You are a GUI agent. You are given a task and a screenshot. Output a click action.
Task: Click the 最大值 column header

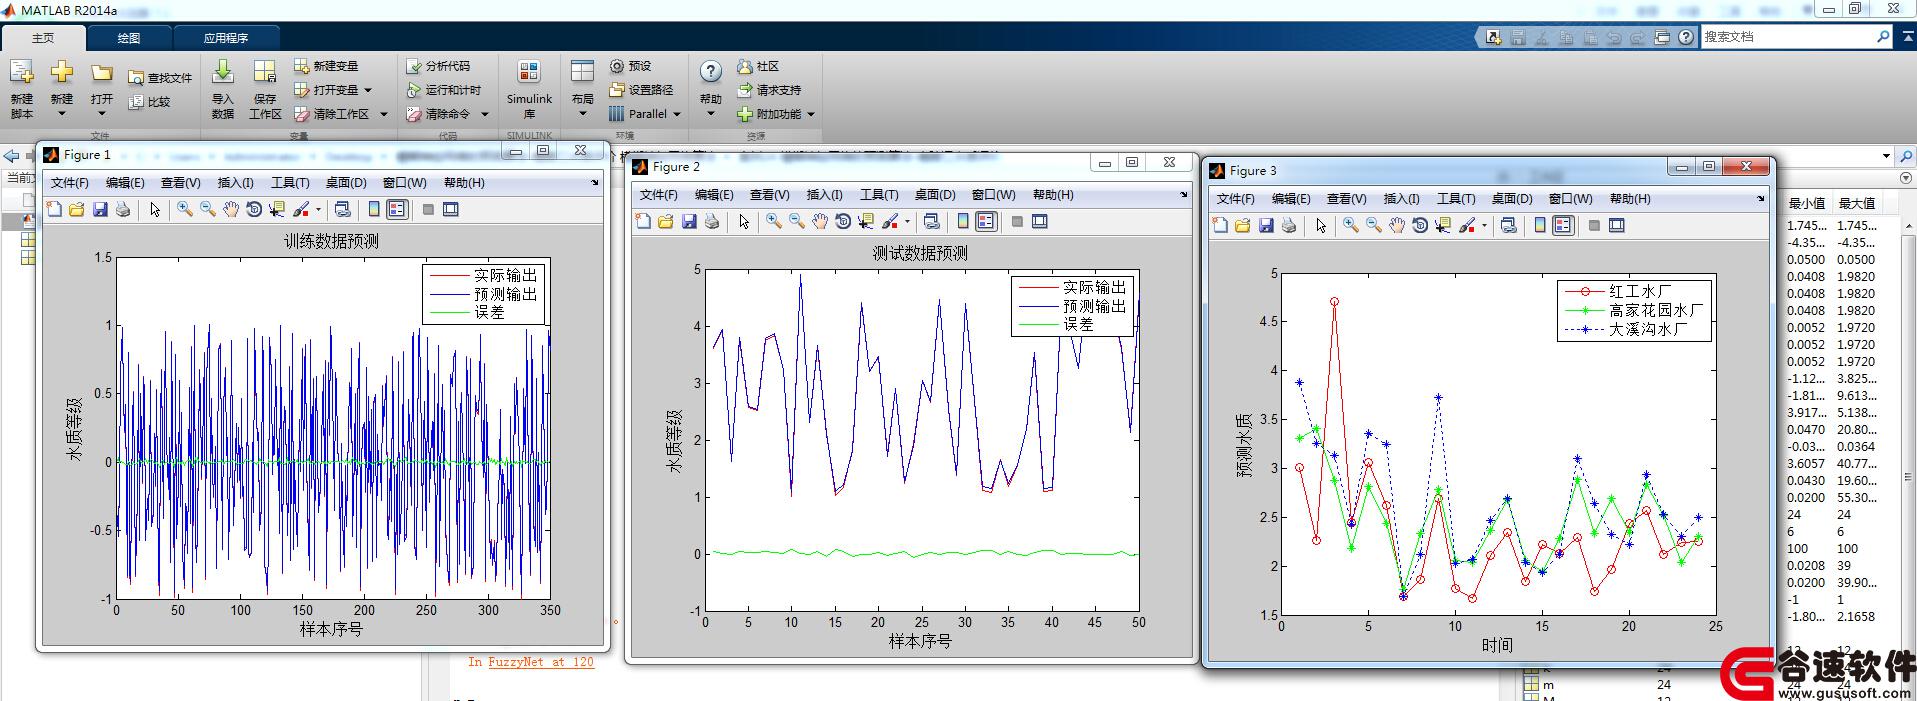(x=1857, y=204)
